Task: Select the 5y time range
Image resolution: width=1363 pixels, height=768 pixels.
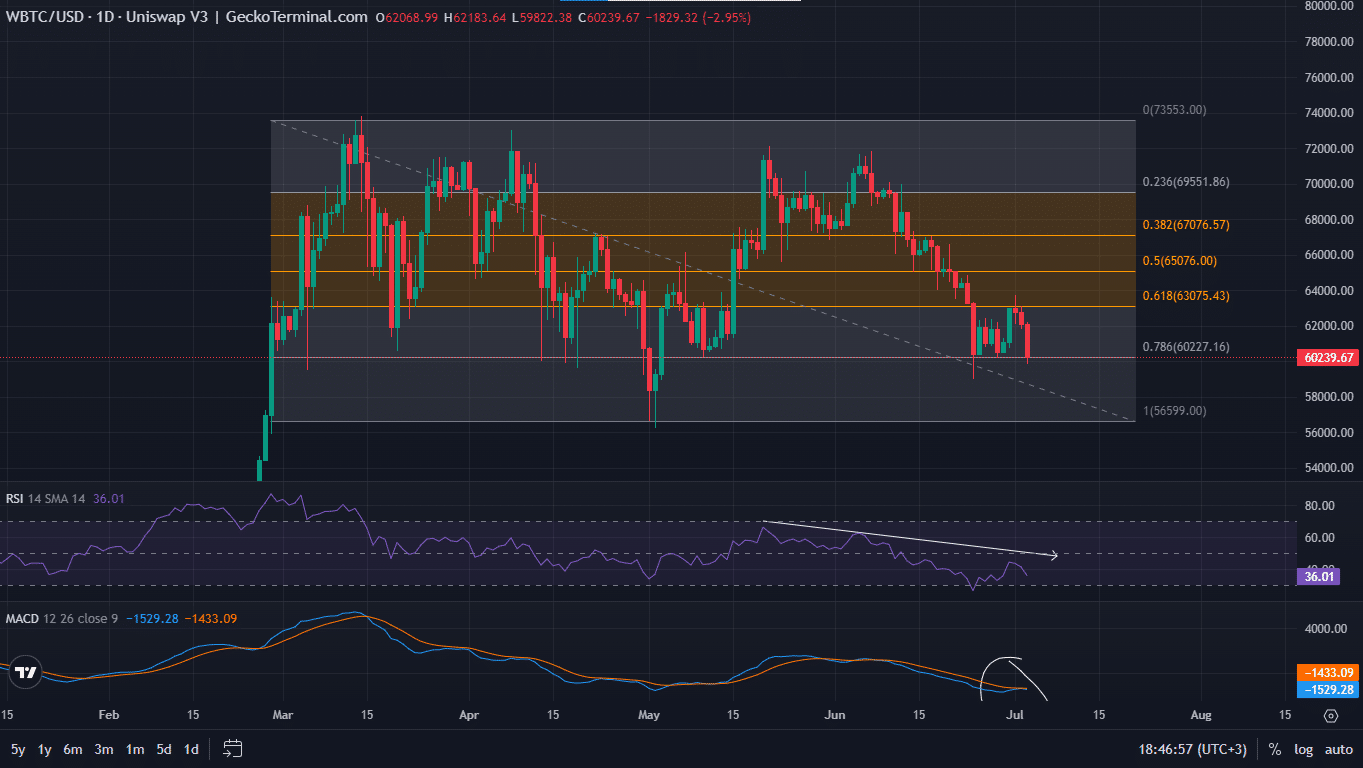Action: pos(19,749)
